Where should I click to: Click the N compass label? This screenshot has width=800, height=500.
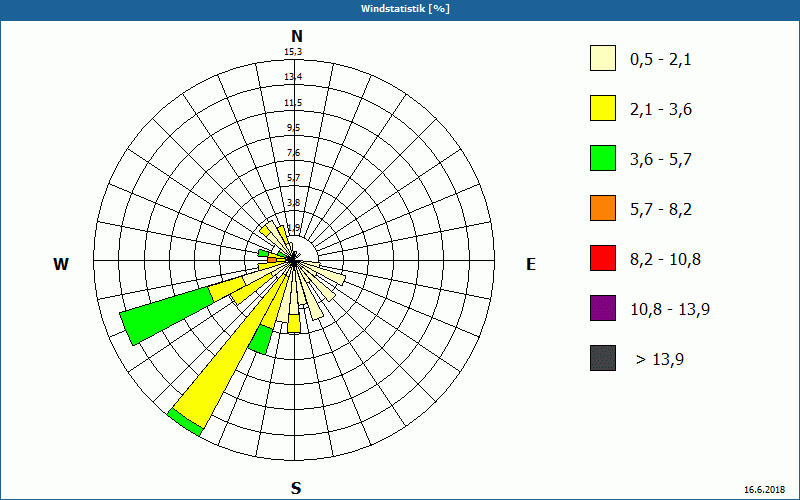pos(296,36)
